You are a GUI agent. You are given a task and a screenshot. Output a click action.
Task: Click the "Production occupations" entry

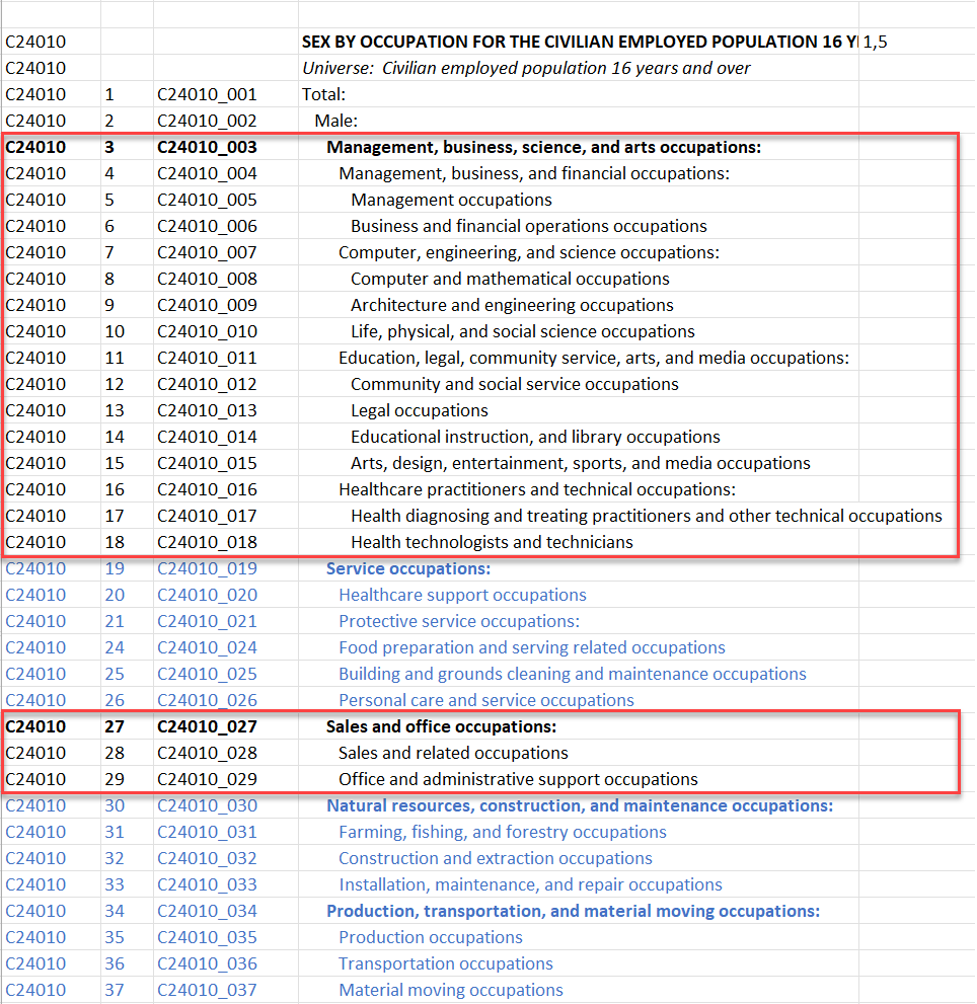click(x=430, y=937)
